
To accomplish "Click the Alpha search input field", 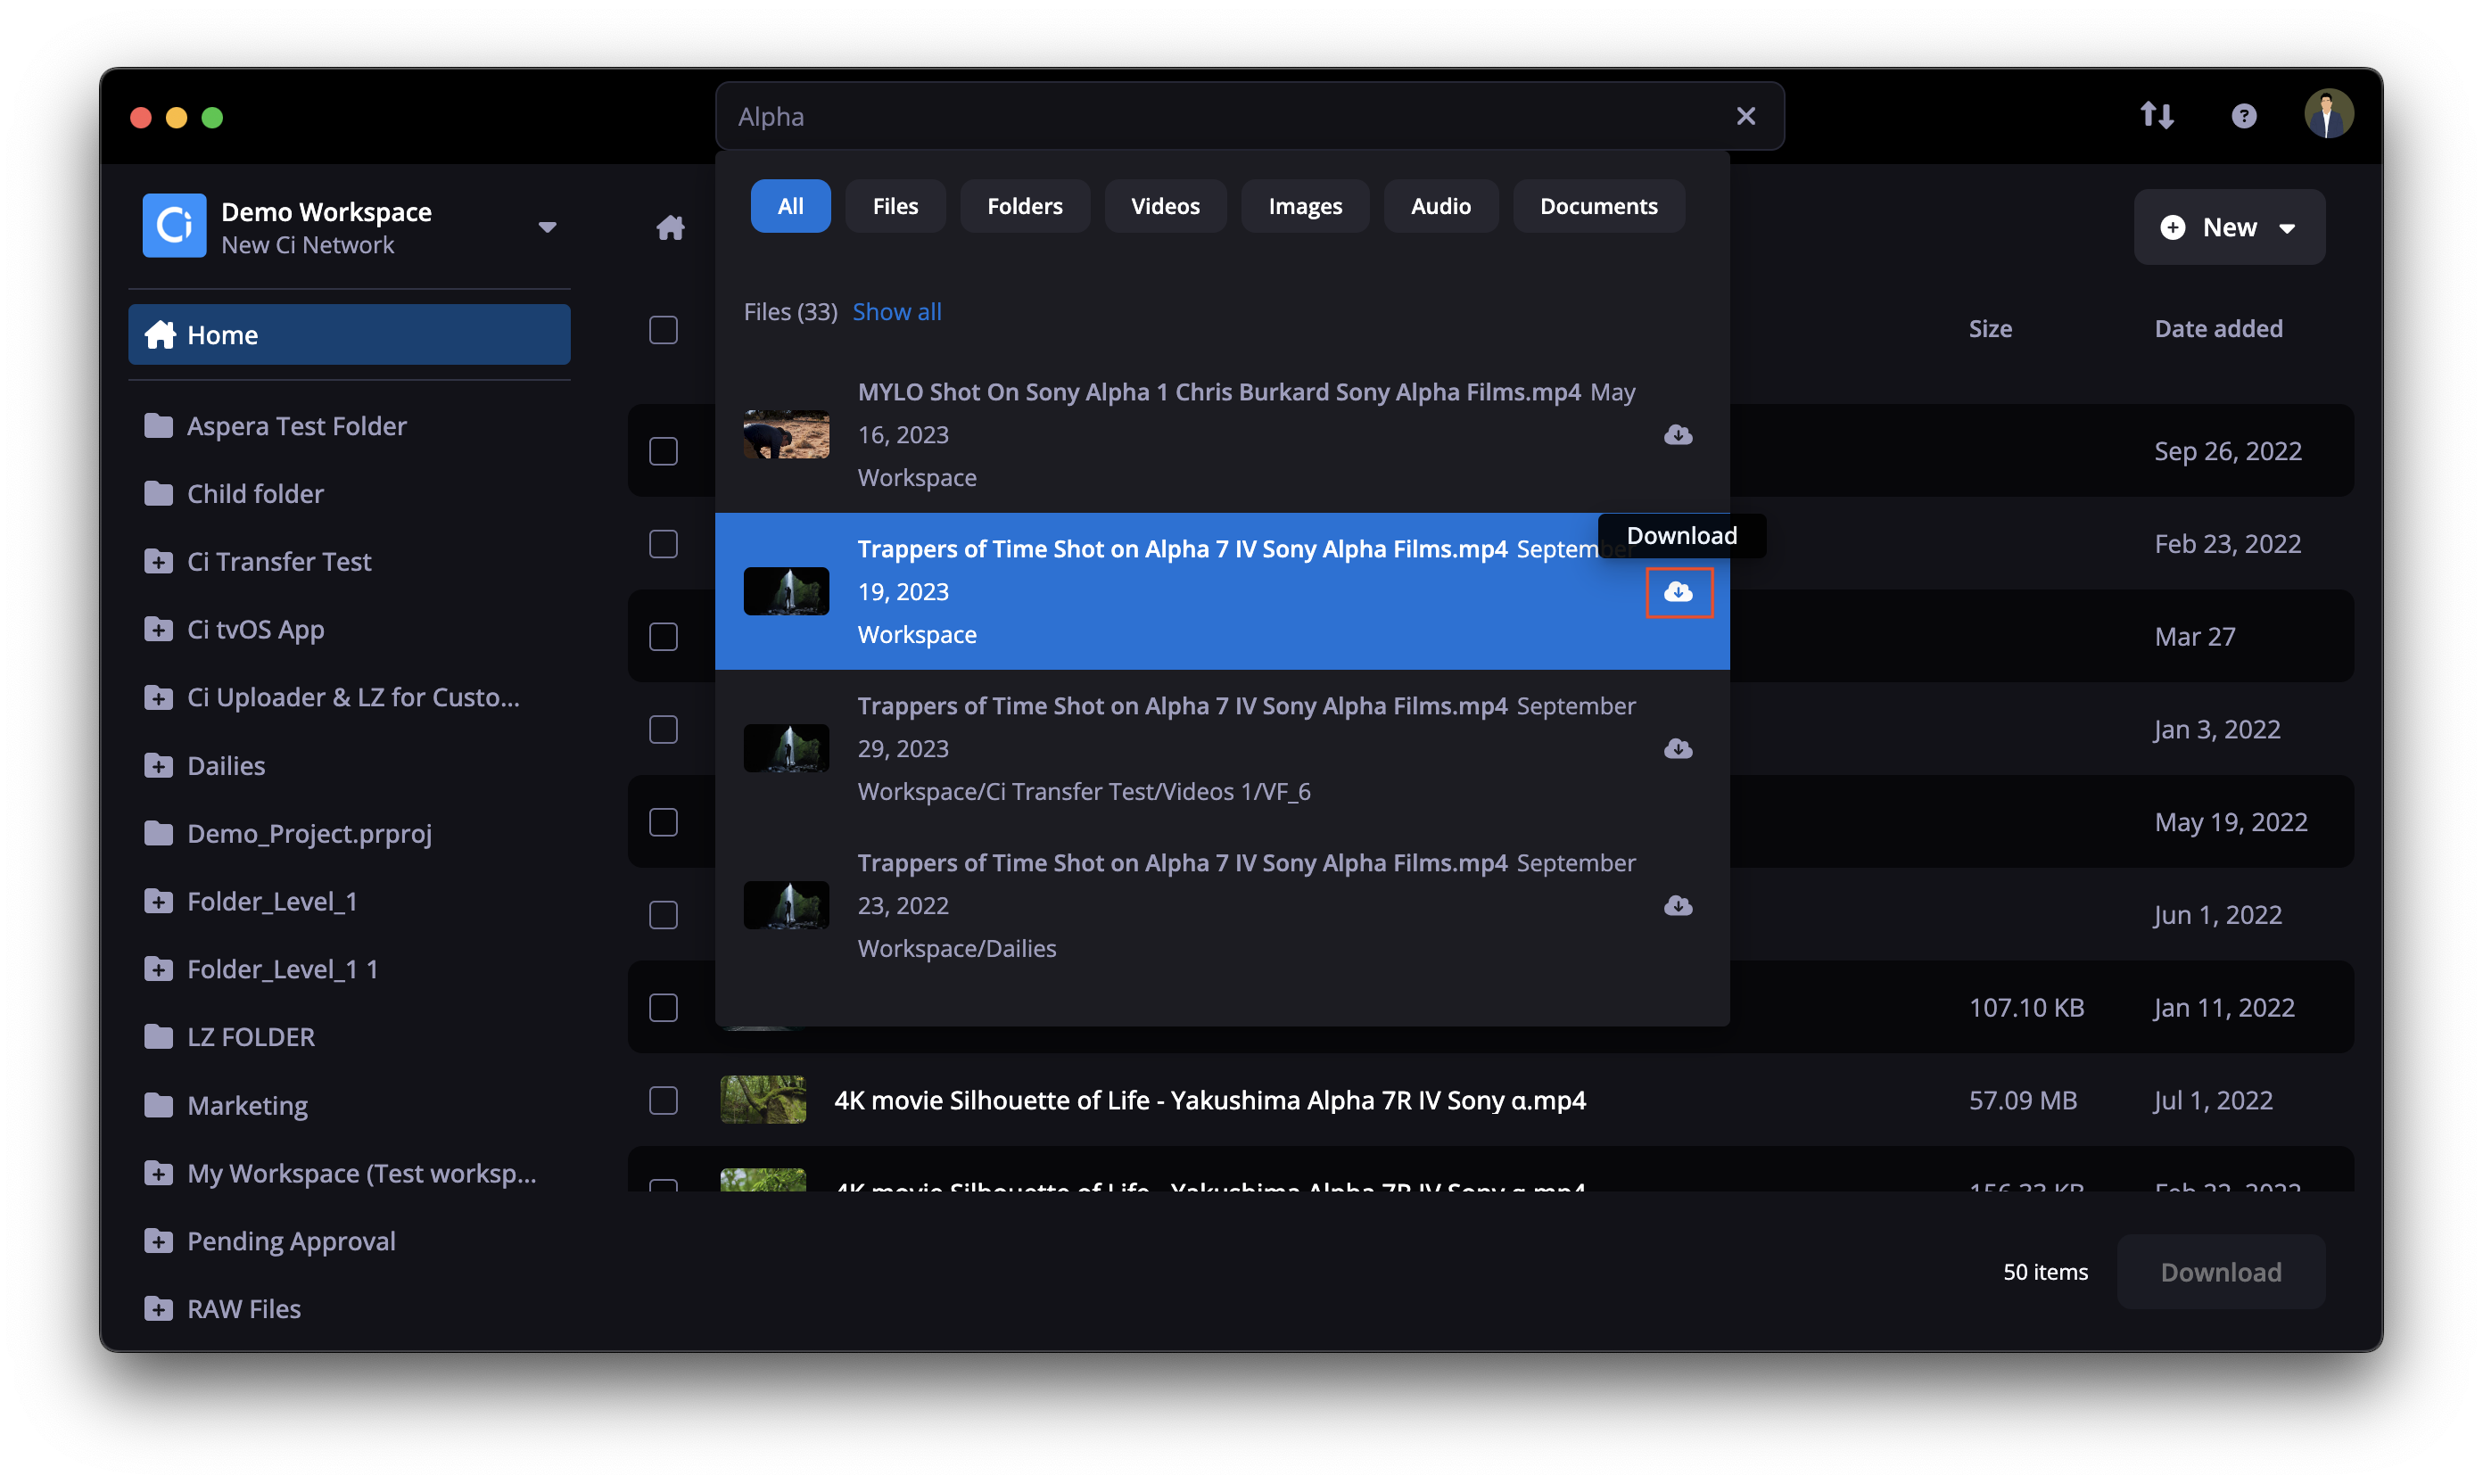I will (x=1250, y=116).
